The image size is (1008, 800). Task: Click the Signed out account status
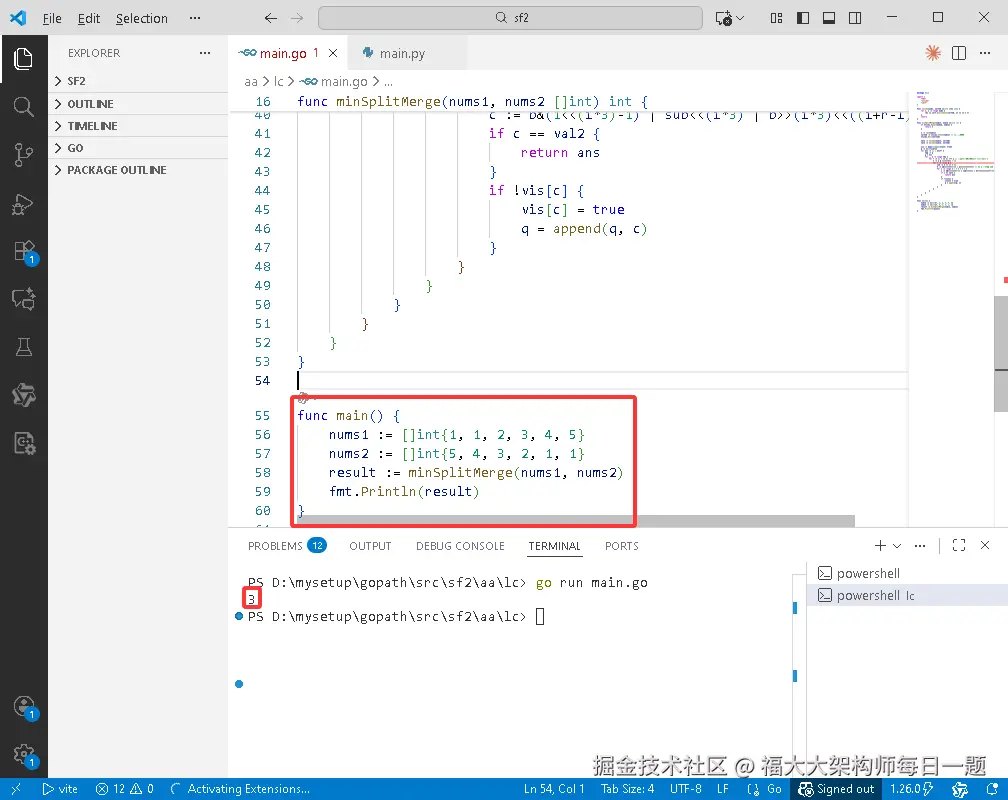click(836, 789)
